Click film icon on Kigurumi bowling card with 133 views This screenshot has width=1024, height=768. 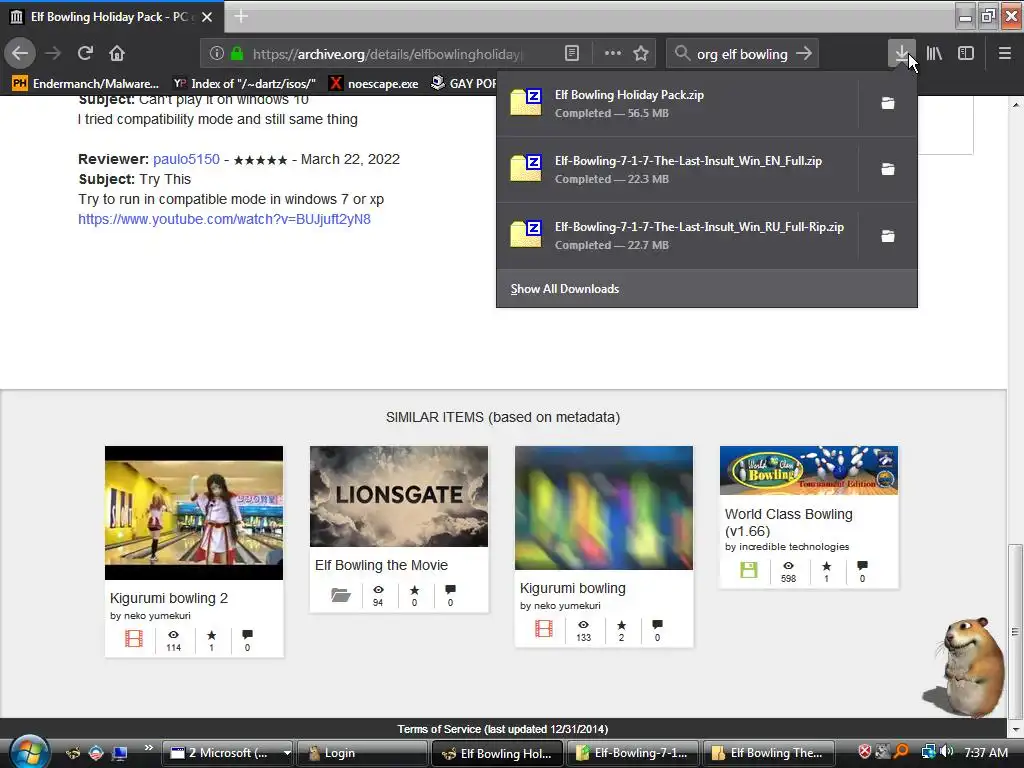tap(544, 628)
